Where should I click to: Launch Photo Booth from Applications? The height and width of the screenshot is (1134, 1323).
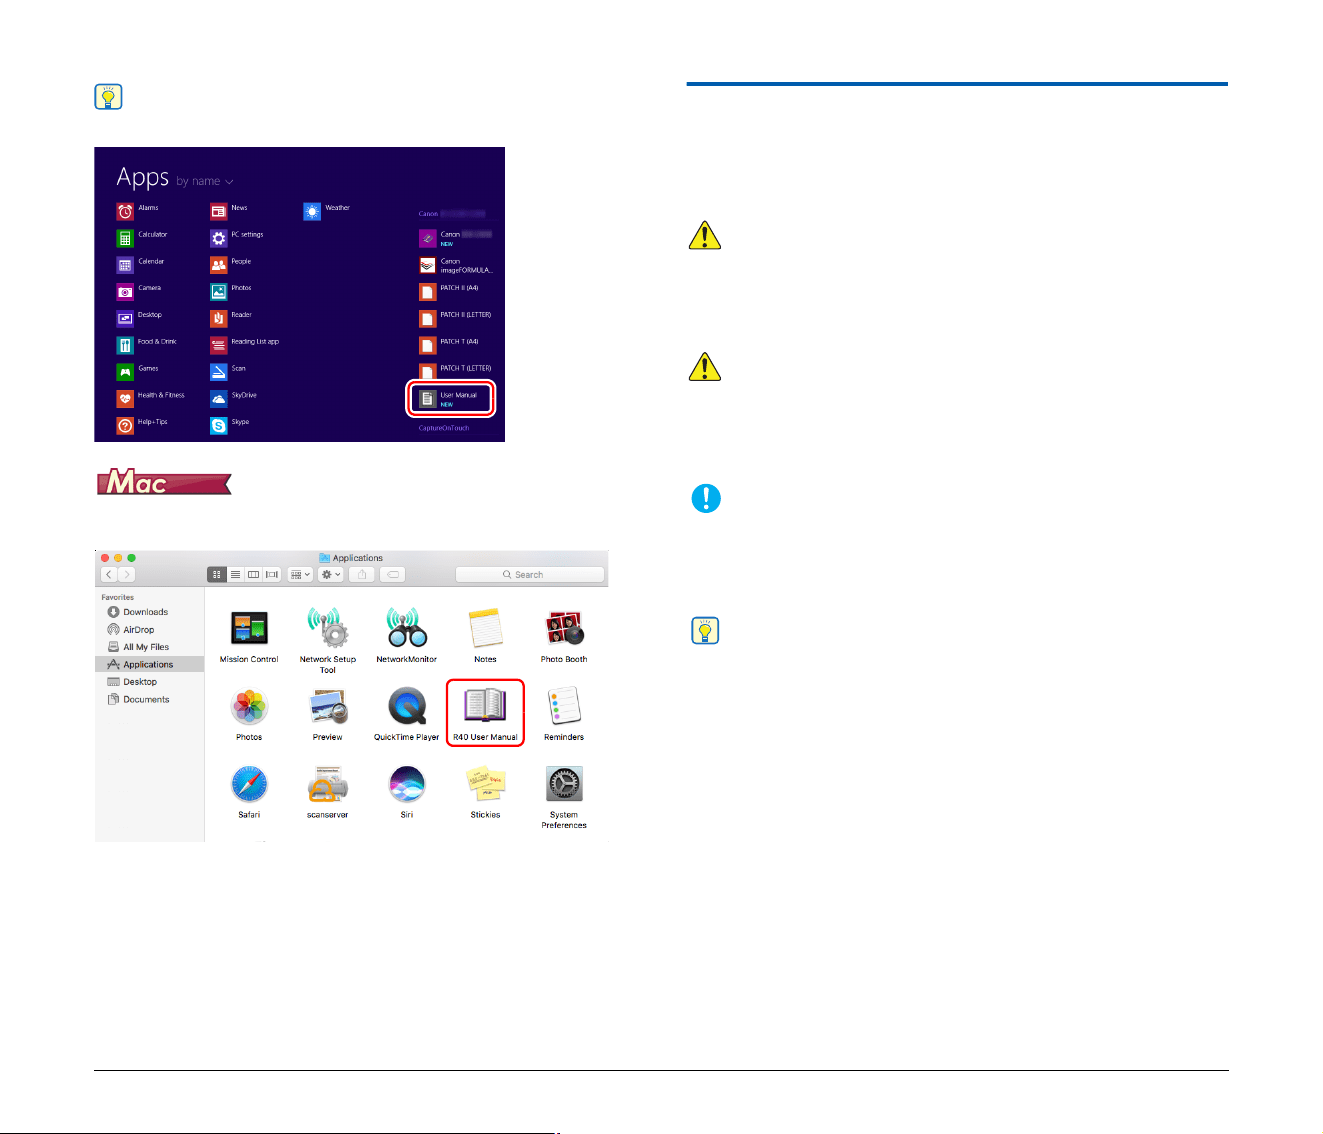[564, 635]
